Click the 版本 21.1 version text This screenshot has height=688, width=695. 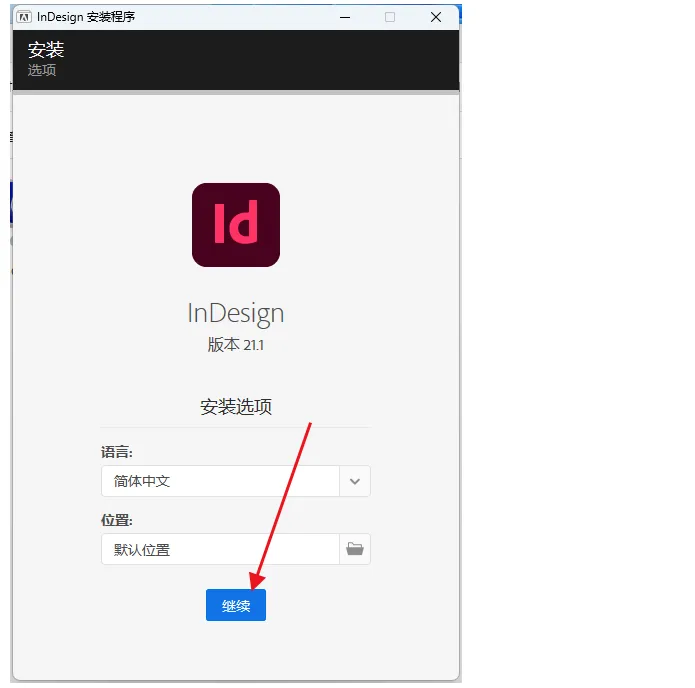click(x=236, y=344)
